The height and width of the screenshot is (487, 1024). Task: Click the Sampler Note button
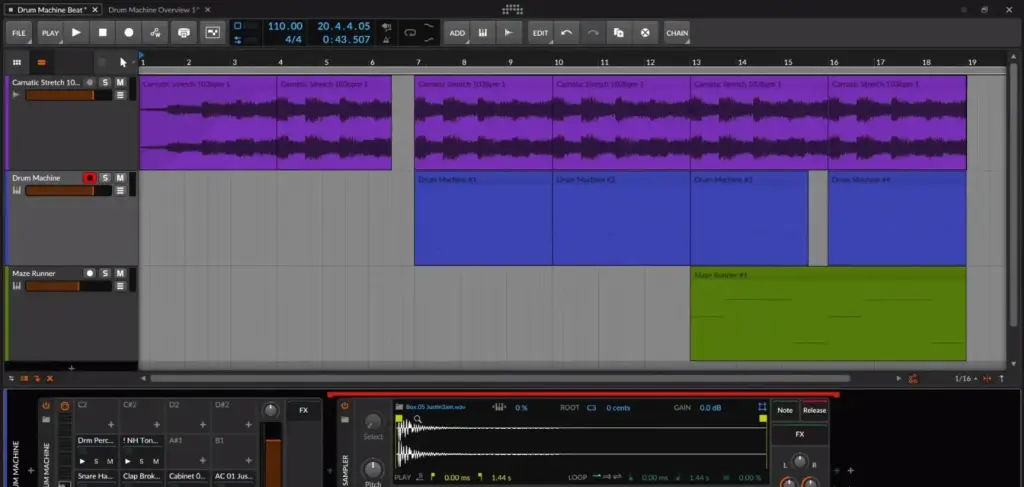pos(785,411)
